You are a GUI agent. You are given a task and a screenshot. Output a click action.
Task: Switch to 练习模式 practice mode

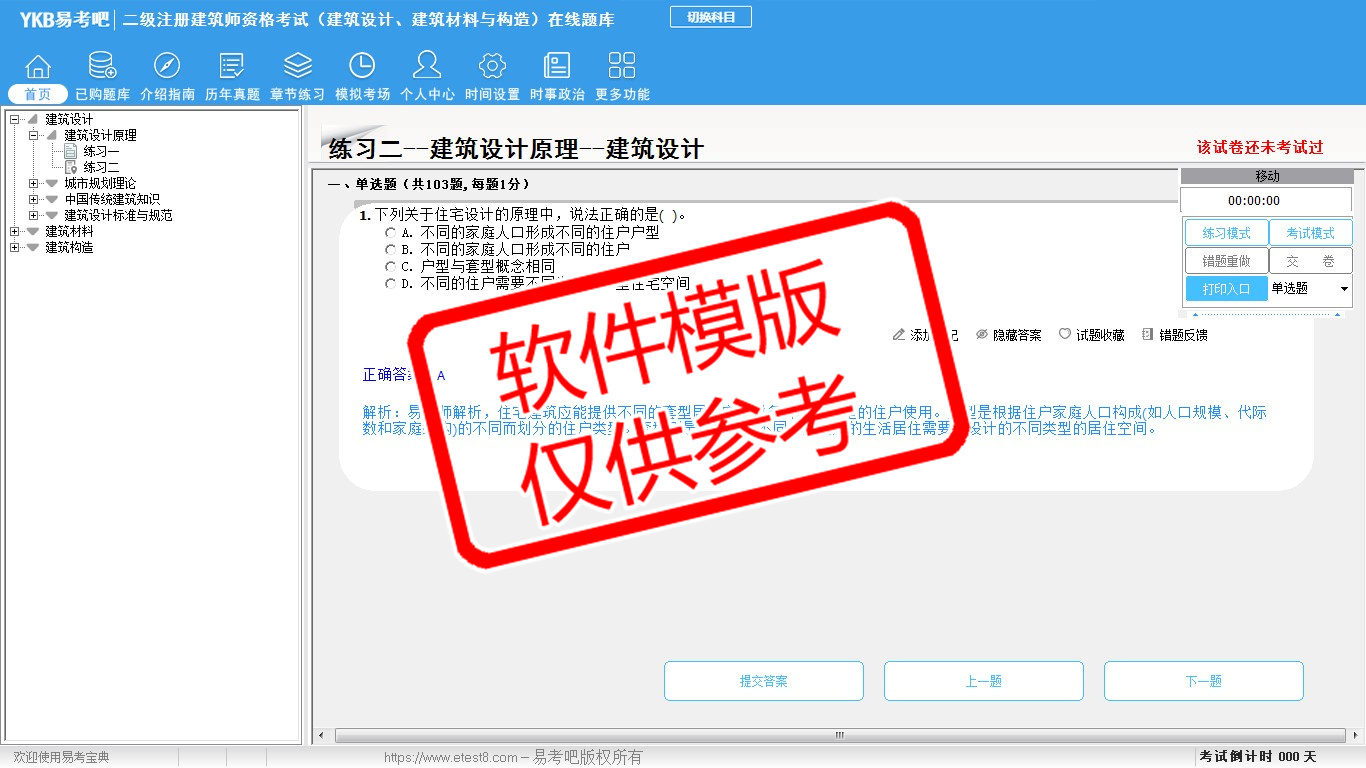point(1227,233)
